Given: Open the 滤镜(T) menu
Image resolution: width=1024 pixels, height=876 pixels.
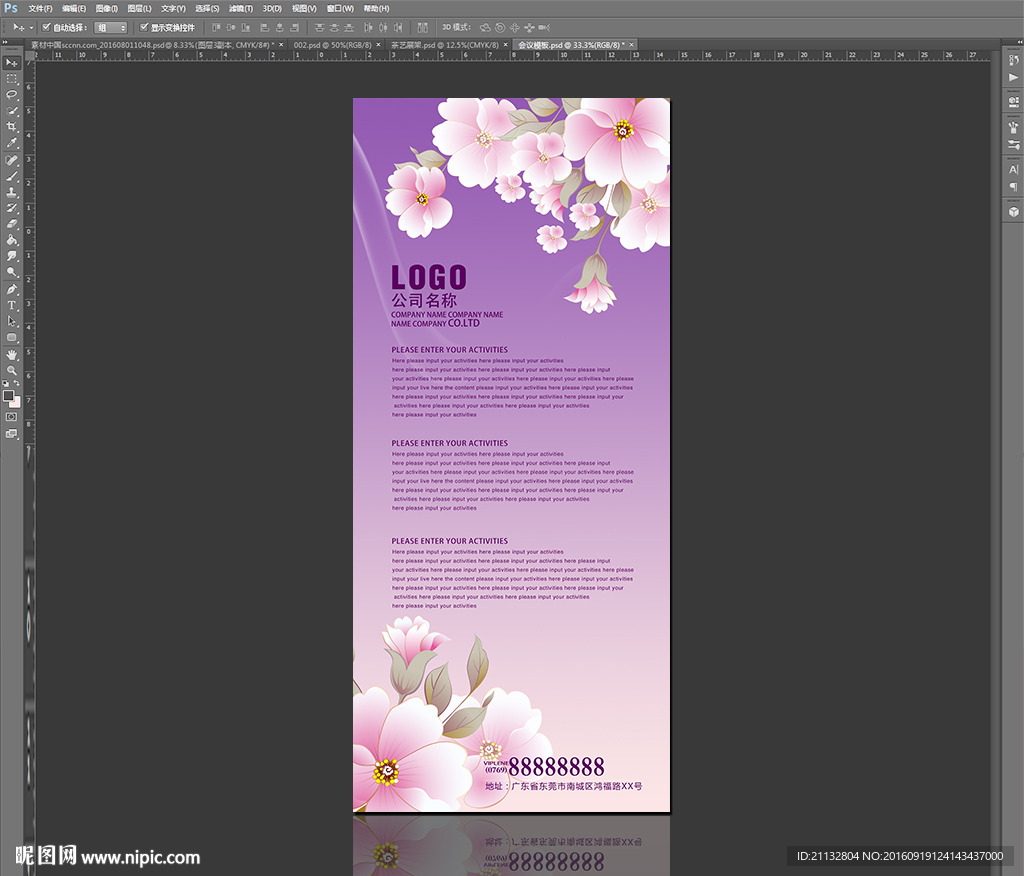Looking at the screenshot, I should click(x=239, y=8).
